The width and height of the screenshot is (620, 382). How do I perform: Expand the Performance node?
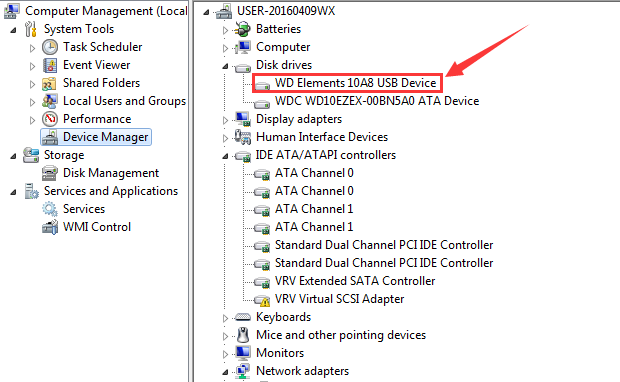click(x=32, y=120)
